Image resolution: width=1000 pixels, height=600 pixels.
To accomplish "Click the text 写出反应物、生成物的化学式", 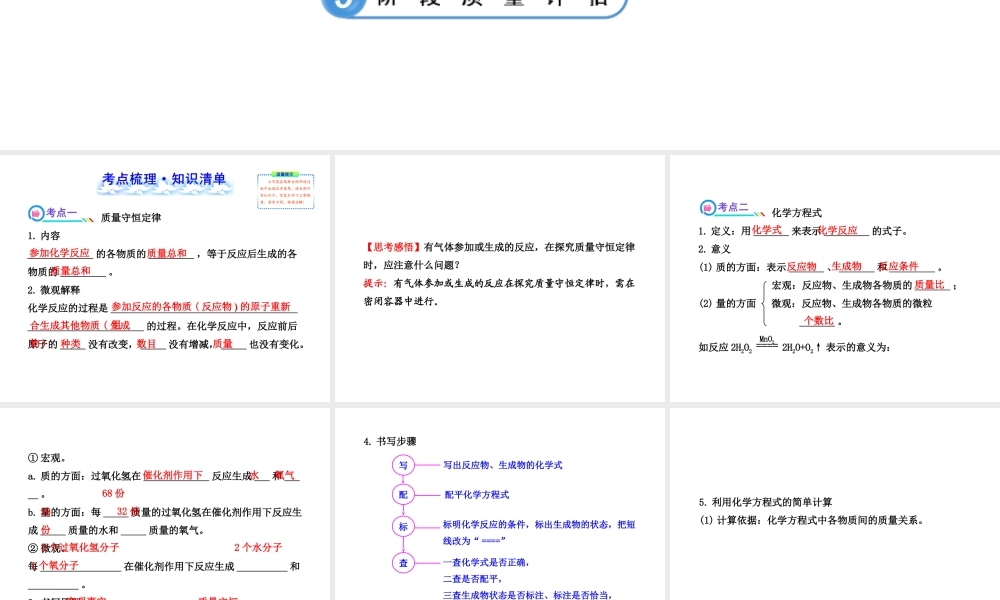I will (x=503, y=465).
